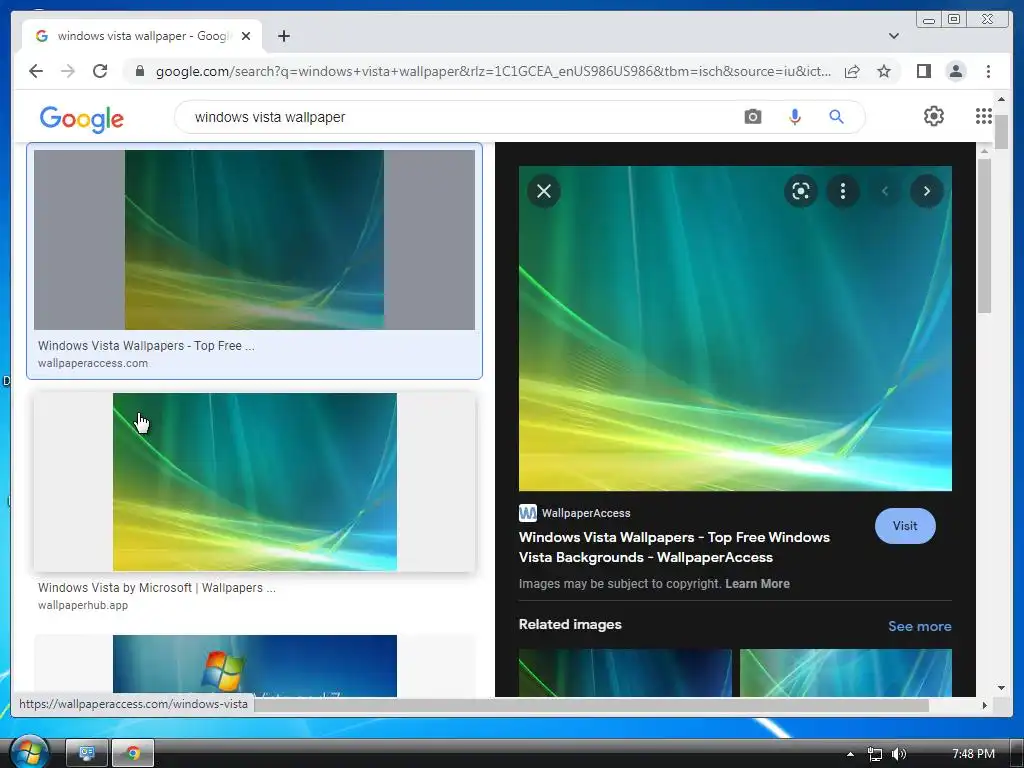Open Chrome profile avatar
Screen dimensions: 1024x768
click(956, 71)
